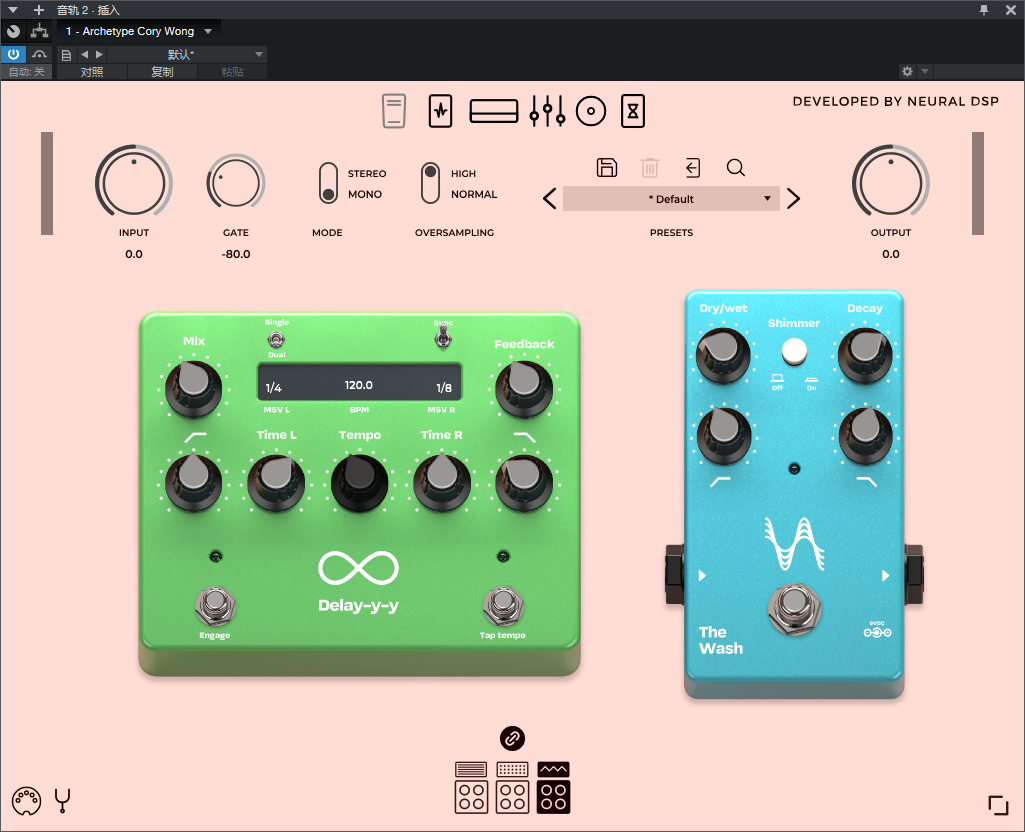Tap the Tap tempo footswitch

tap(503, 607)
